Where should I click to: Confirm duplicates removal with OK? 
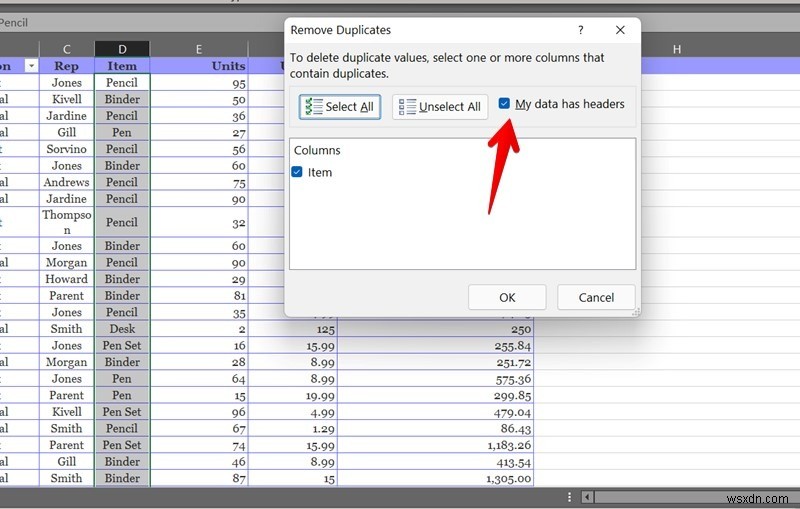[507, 297]
